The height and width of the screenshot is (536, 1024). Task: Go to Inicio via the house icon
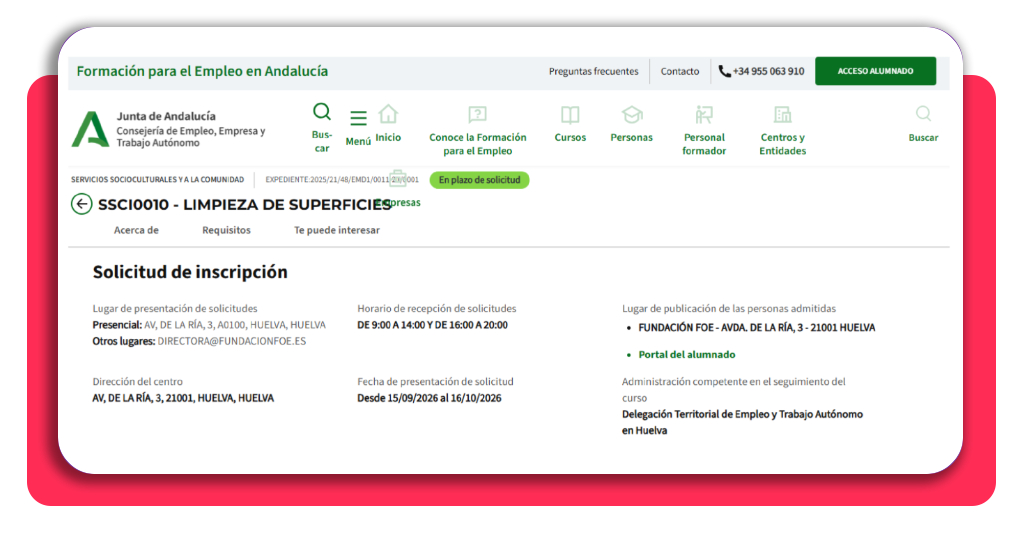pos(388,114)
